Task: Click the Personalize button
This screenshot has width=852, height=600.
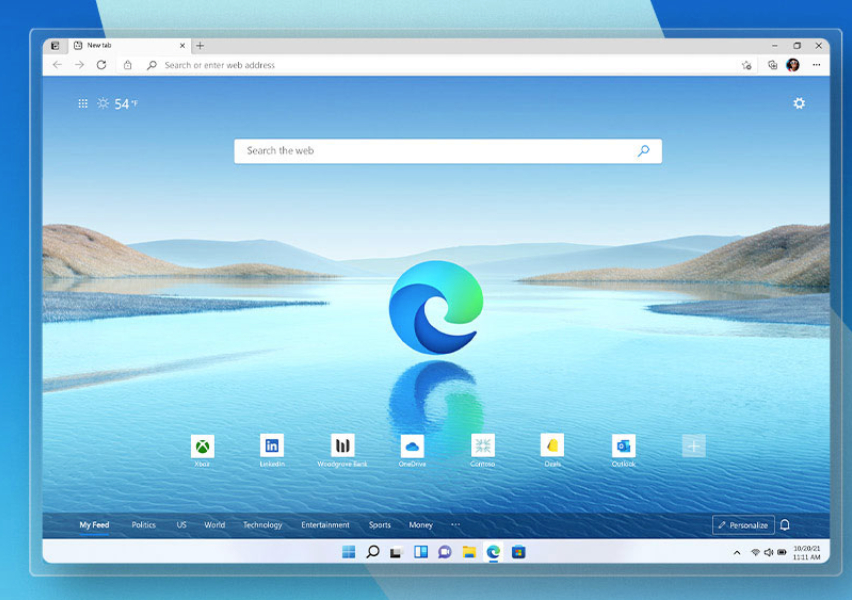Action: coord(744,524)
